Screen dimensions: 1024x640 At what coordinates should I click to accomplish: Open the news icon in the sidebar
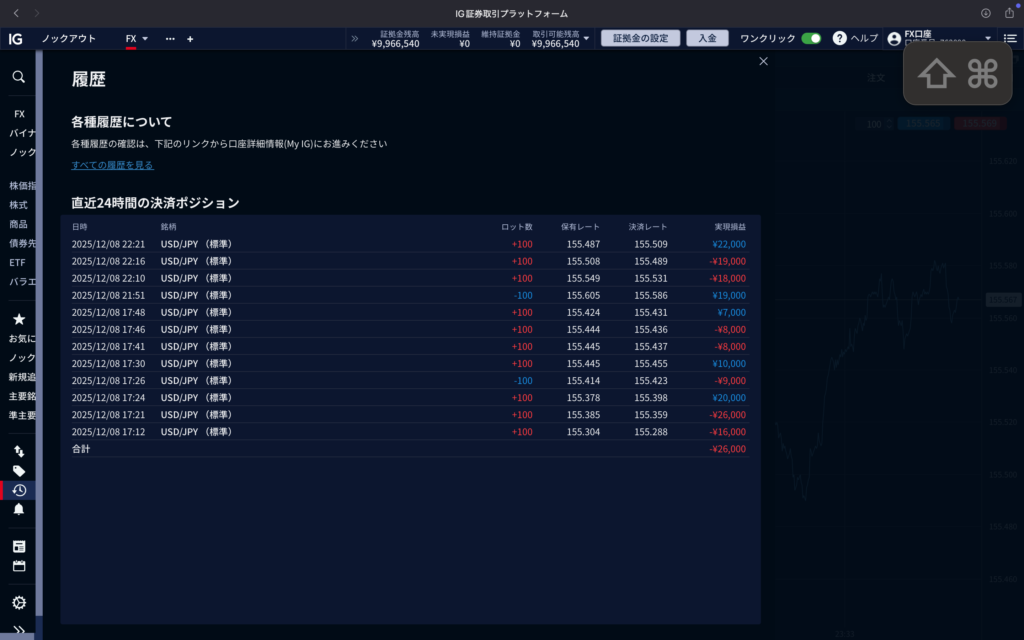pos(18,546)
